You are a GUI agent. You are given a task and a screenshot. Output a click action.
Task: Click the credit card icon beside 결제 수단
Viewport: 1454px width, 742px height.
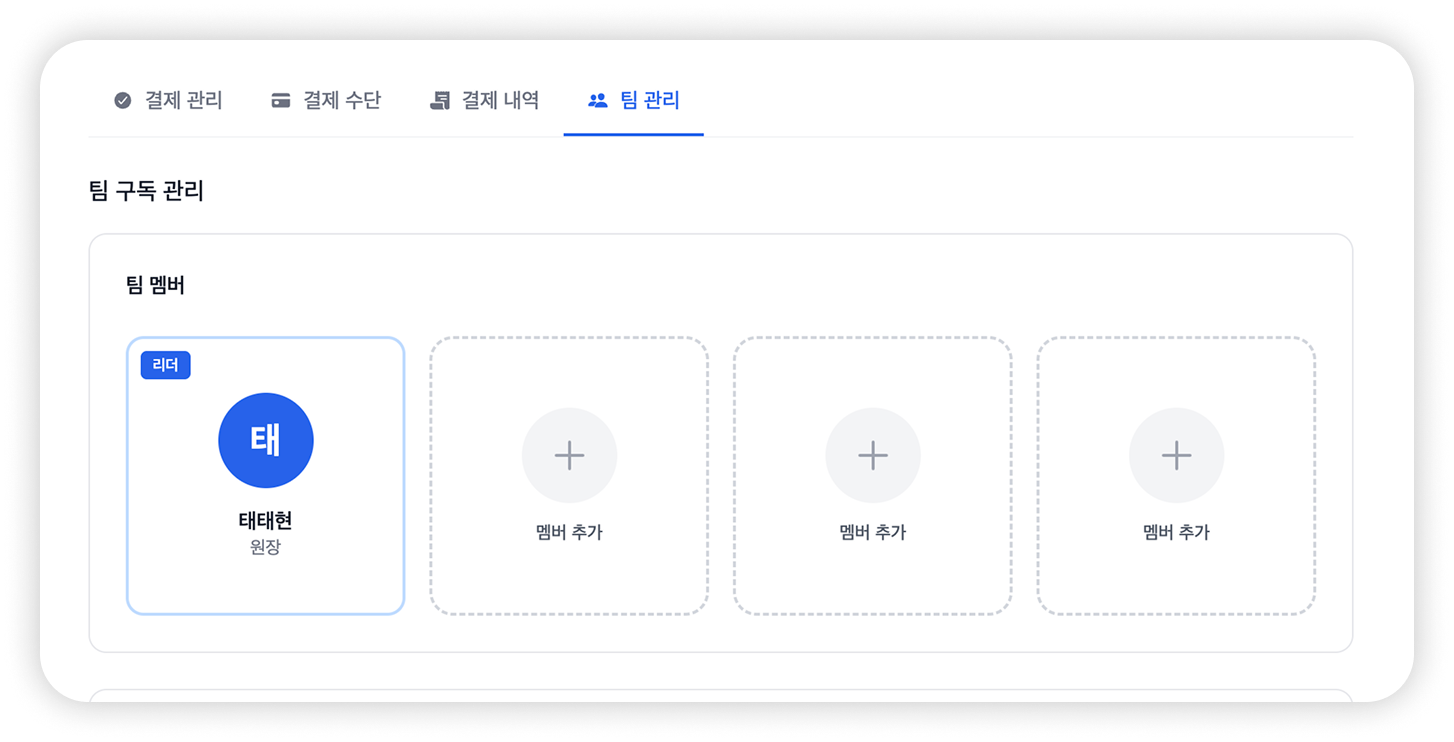tap(281, 99)
